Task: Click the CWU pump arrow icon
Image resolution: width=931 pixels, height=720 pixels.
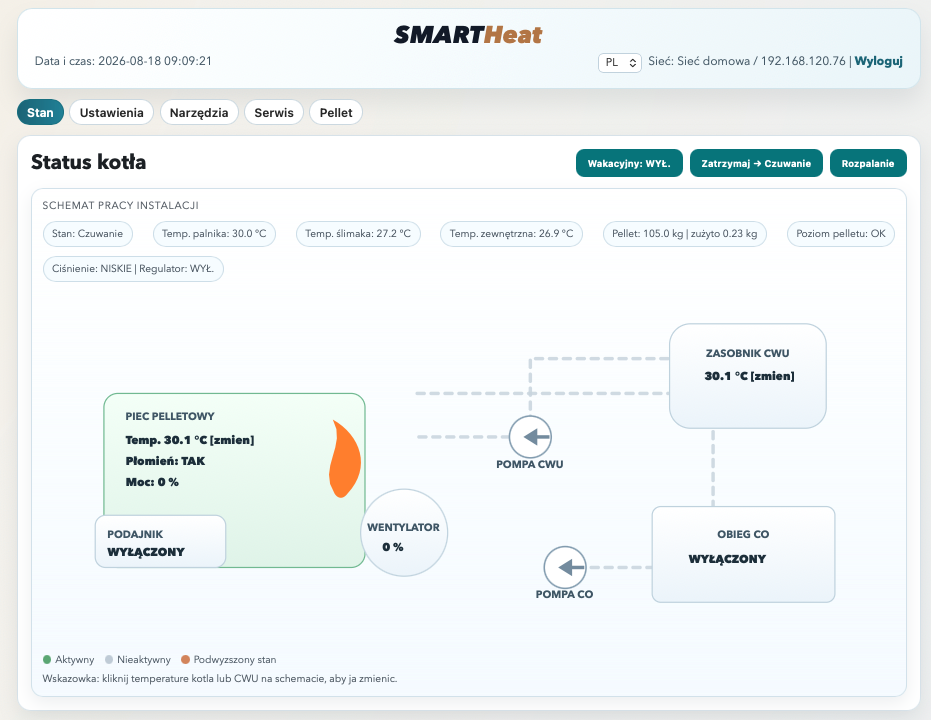Action: point(530,437)
